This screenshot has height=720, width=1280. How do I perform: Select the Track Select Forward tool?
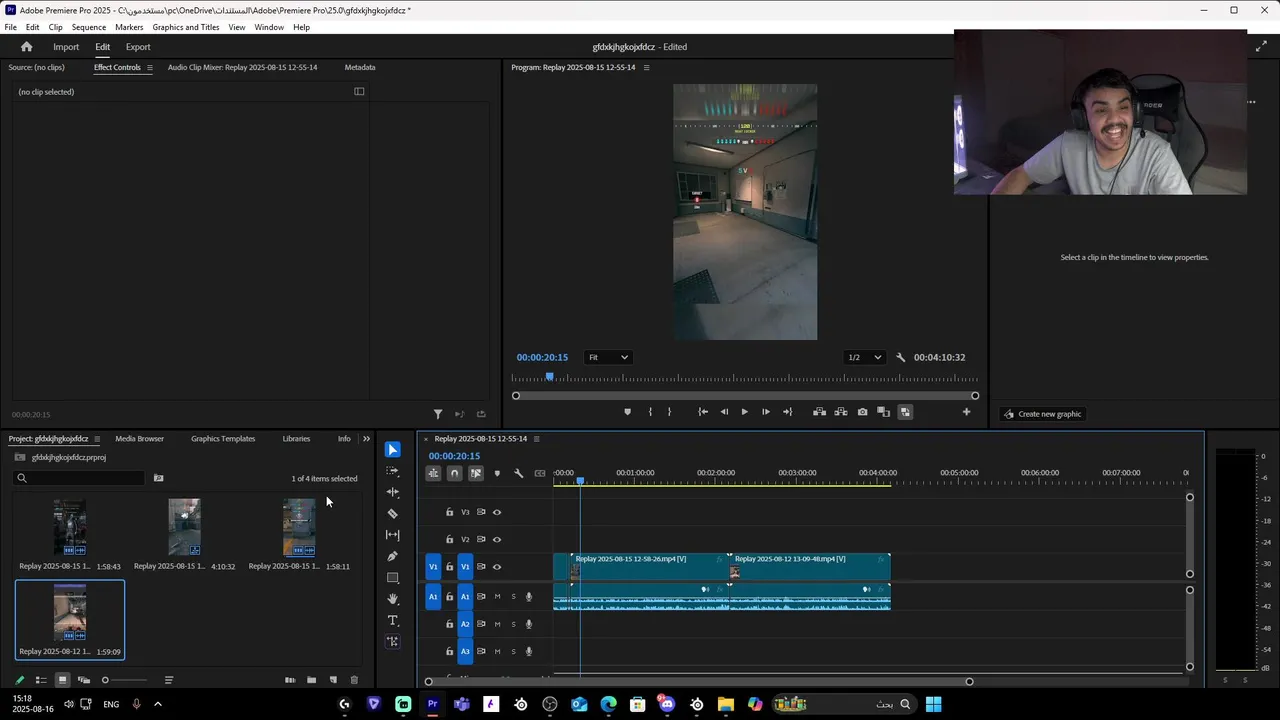[x=393, y=471]
